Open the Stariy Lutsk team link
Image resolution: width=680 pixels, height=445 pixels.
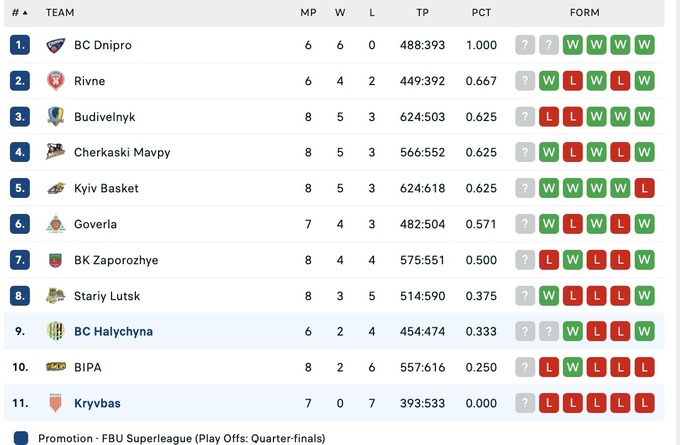pos(107,296)
